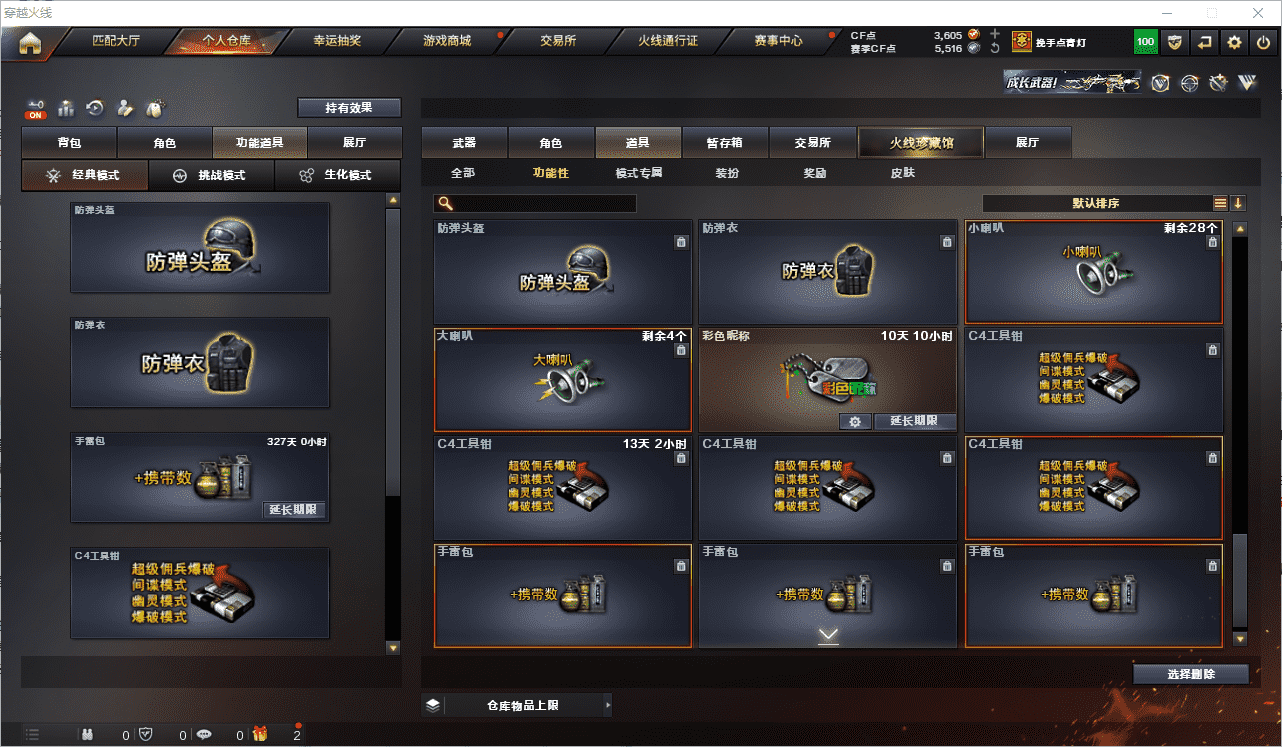Image resolution: width=1282 pixels, height=747 pixels.
Task: Click 延长期限 on the 手雷包 item
Action: (x=295, y=510)
